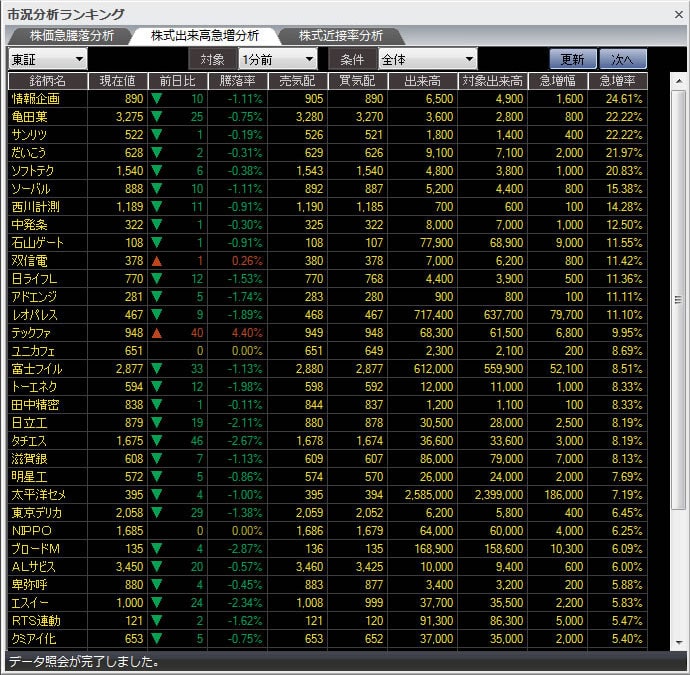Select the 中発条 stock name
690x675 pixels.
pos(29,225)
